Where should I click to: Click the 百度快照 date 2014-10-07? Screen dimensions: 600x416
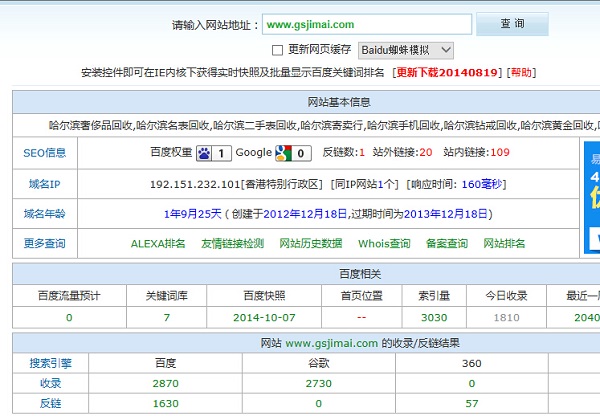pos(264,318)
